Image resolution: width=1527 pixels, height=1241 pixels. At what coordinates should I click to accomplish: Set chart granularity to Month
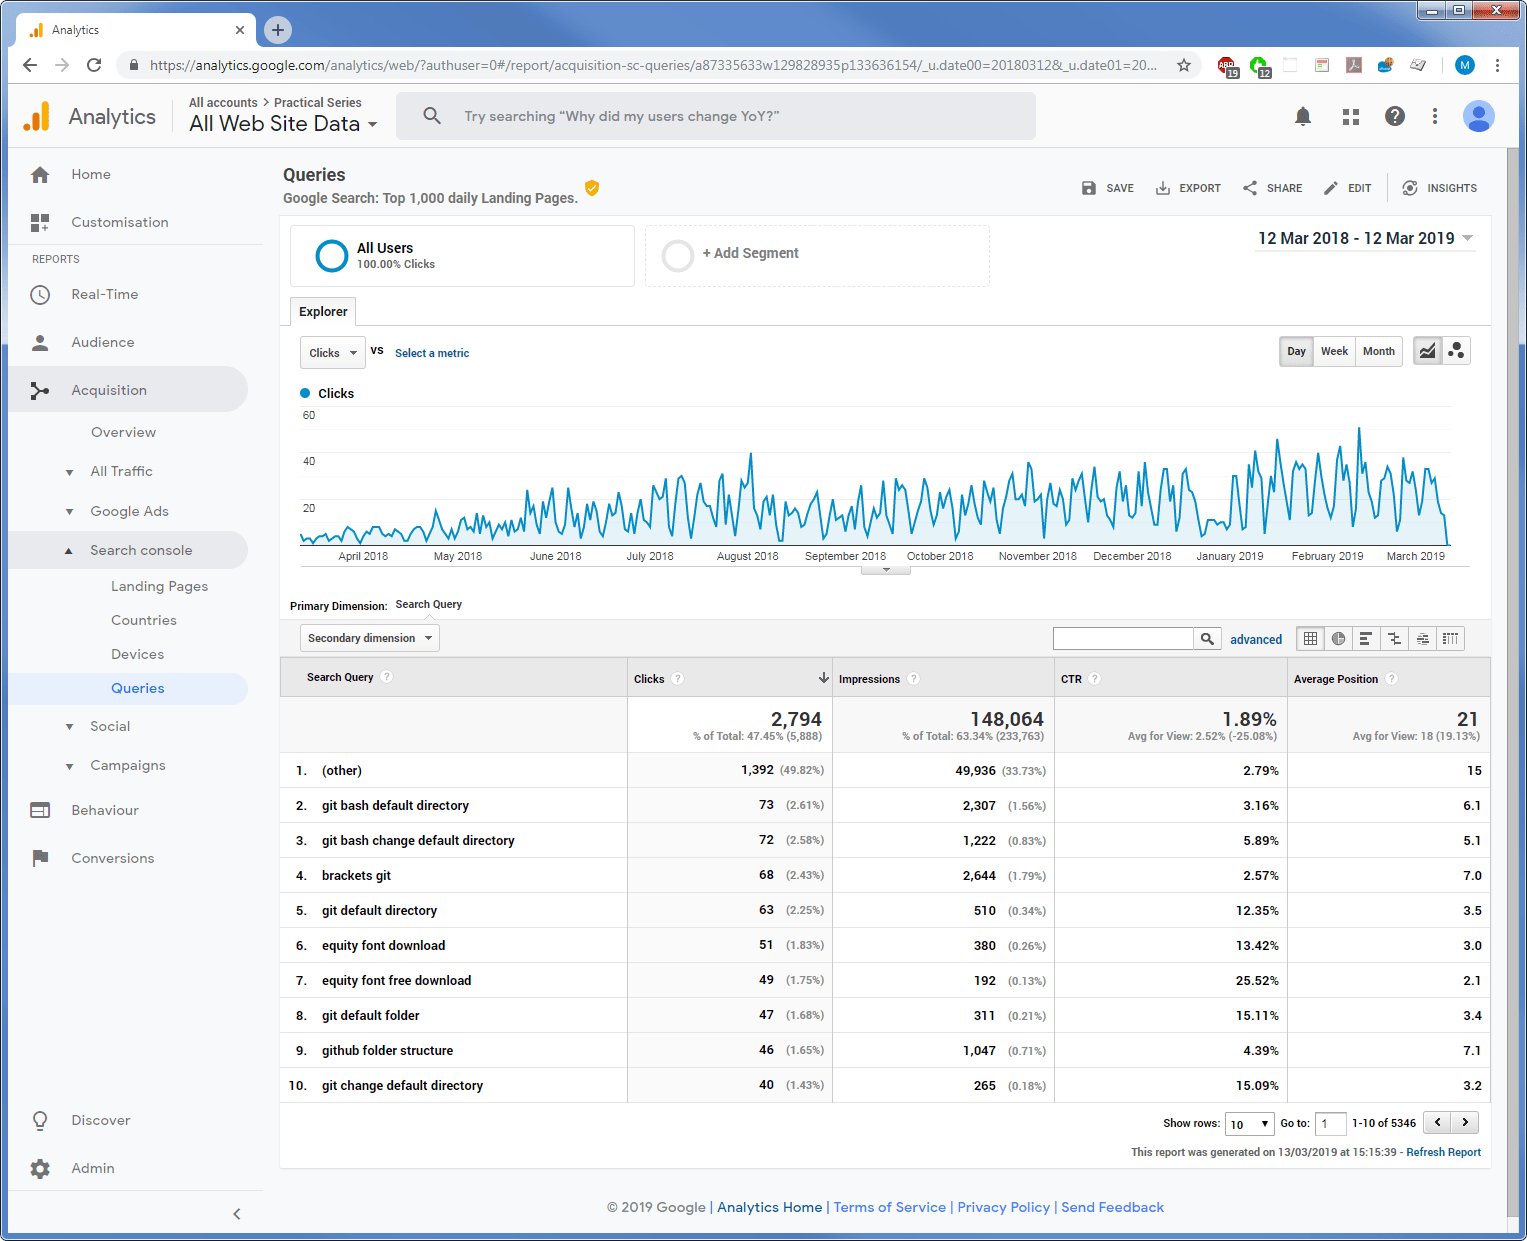click(1378, 351)
